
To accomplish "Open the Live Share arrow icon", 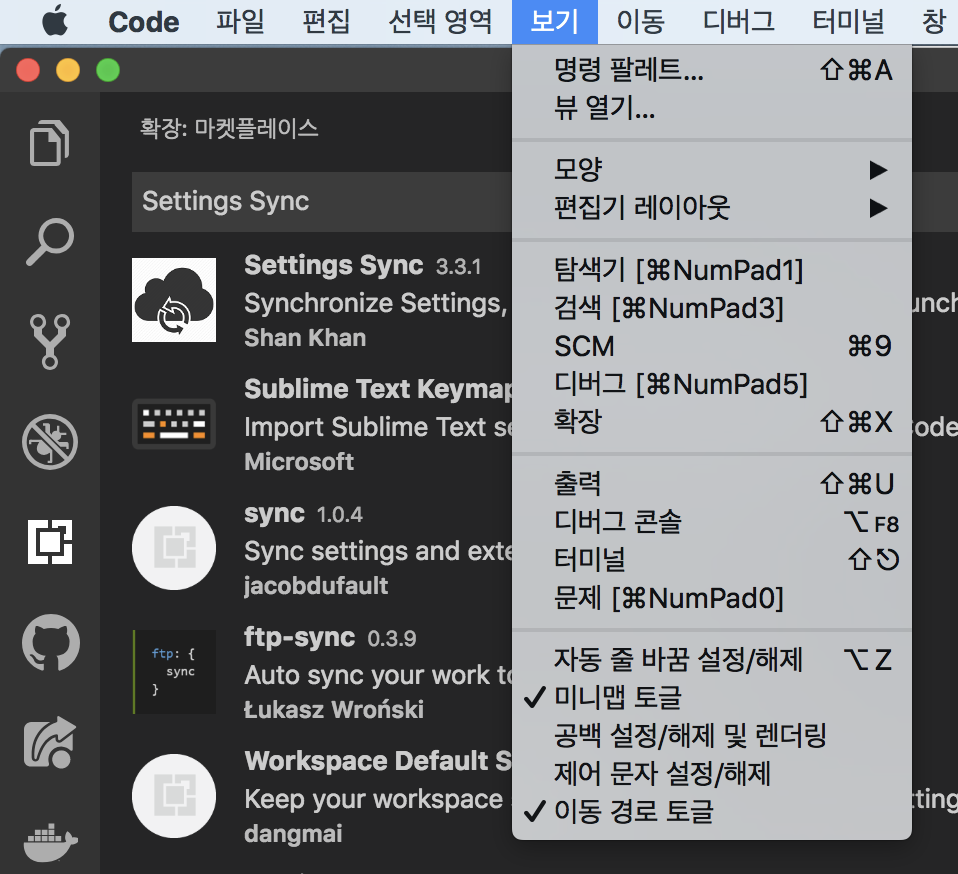I will pos(49,742).
